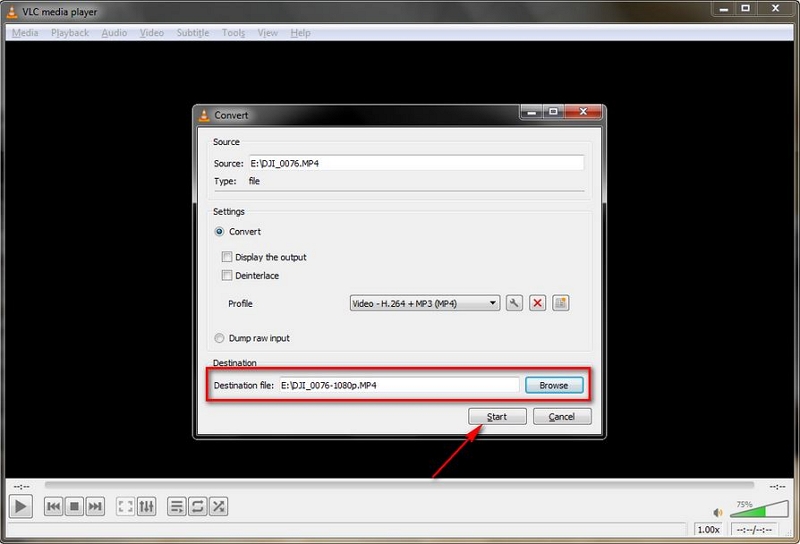The width and height of the screenshot is (800, 544).
Task: Maximize the Convert dialog
Action: [x=554, y=112]
